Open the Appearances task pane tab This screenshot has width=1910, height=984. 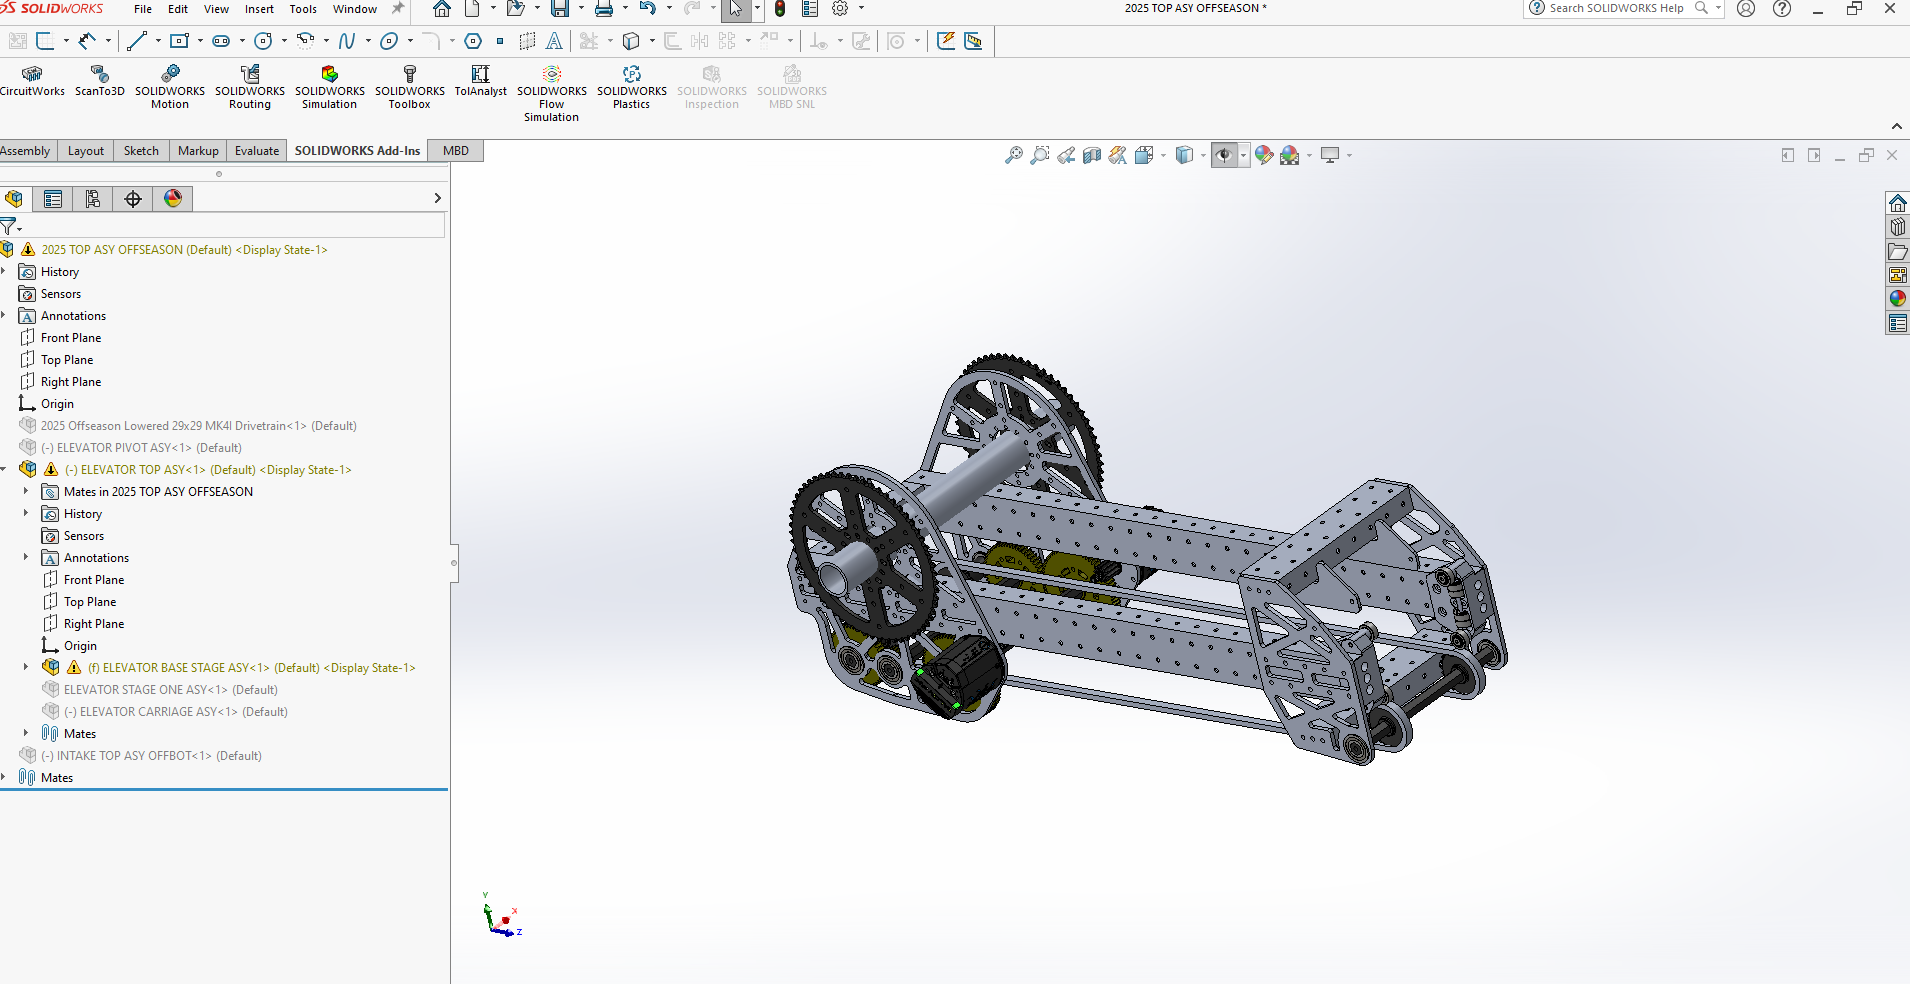(1897, 298)
